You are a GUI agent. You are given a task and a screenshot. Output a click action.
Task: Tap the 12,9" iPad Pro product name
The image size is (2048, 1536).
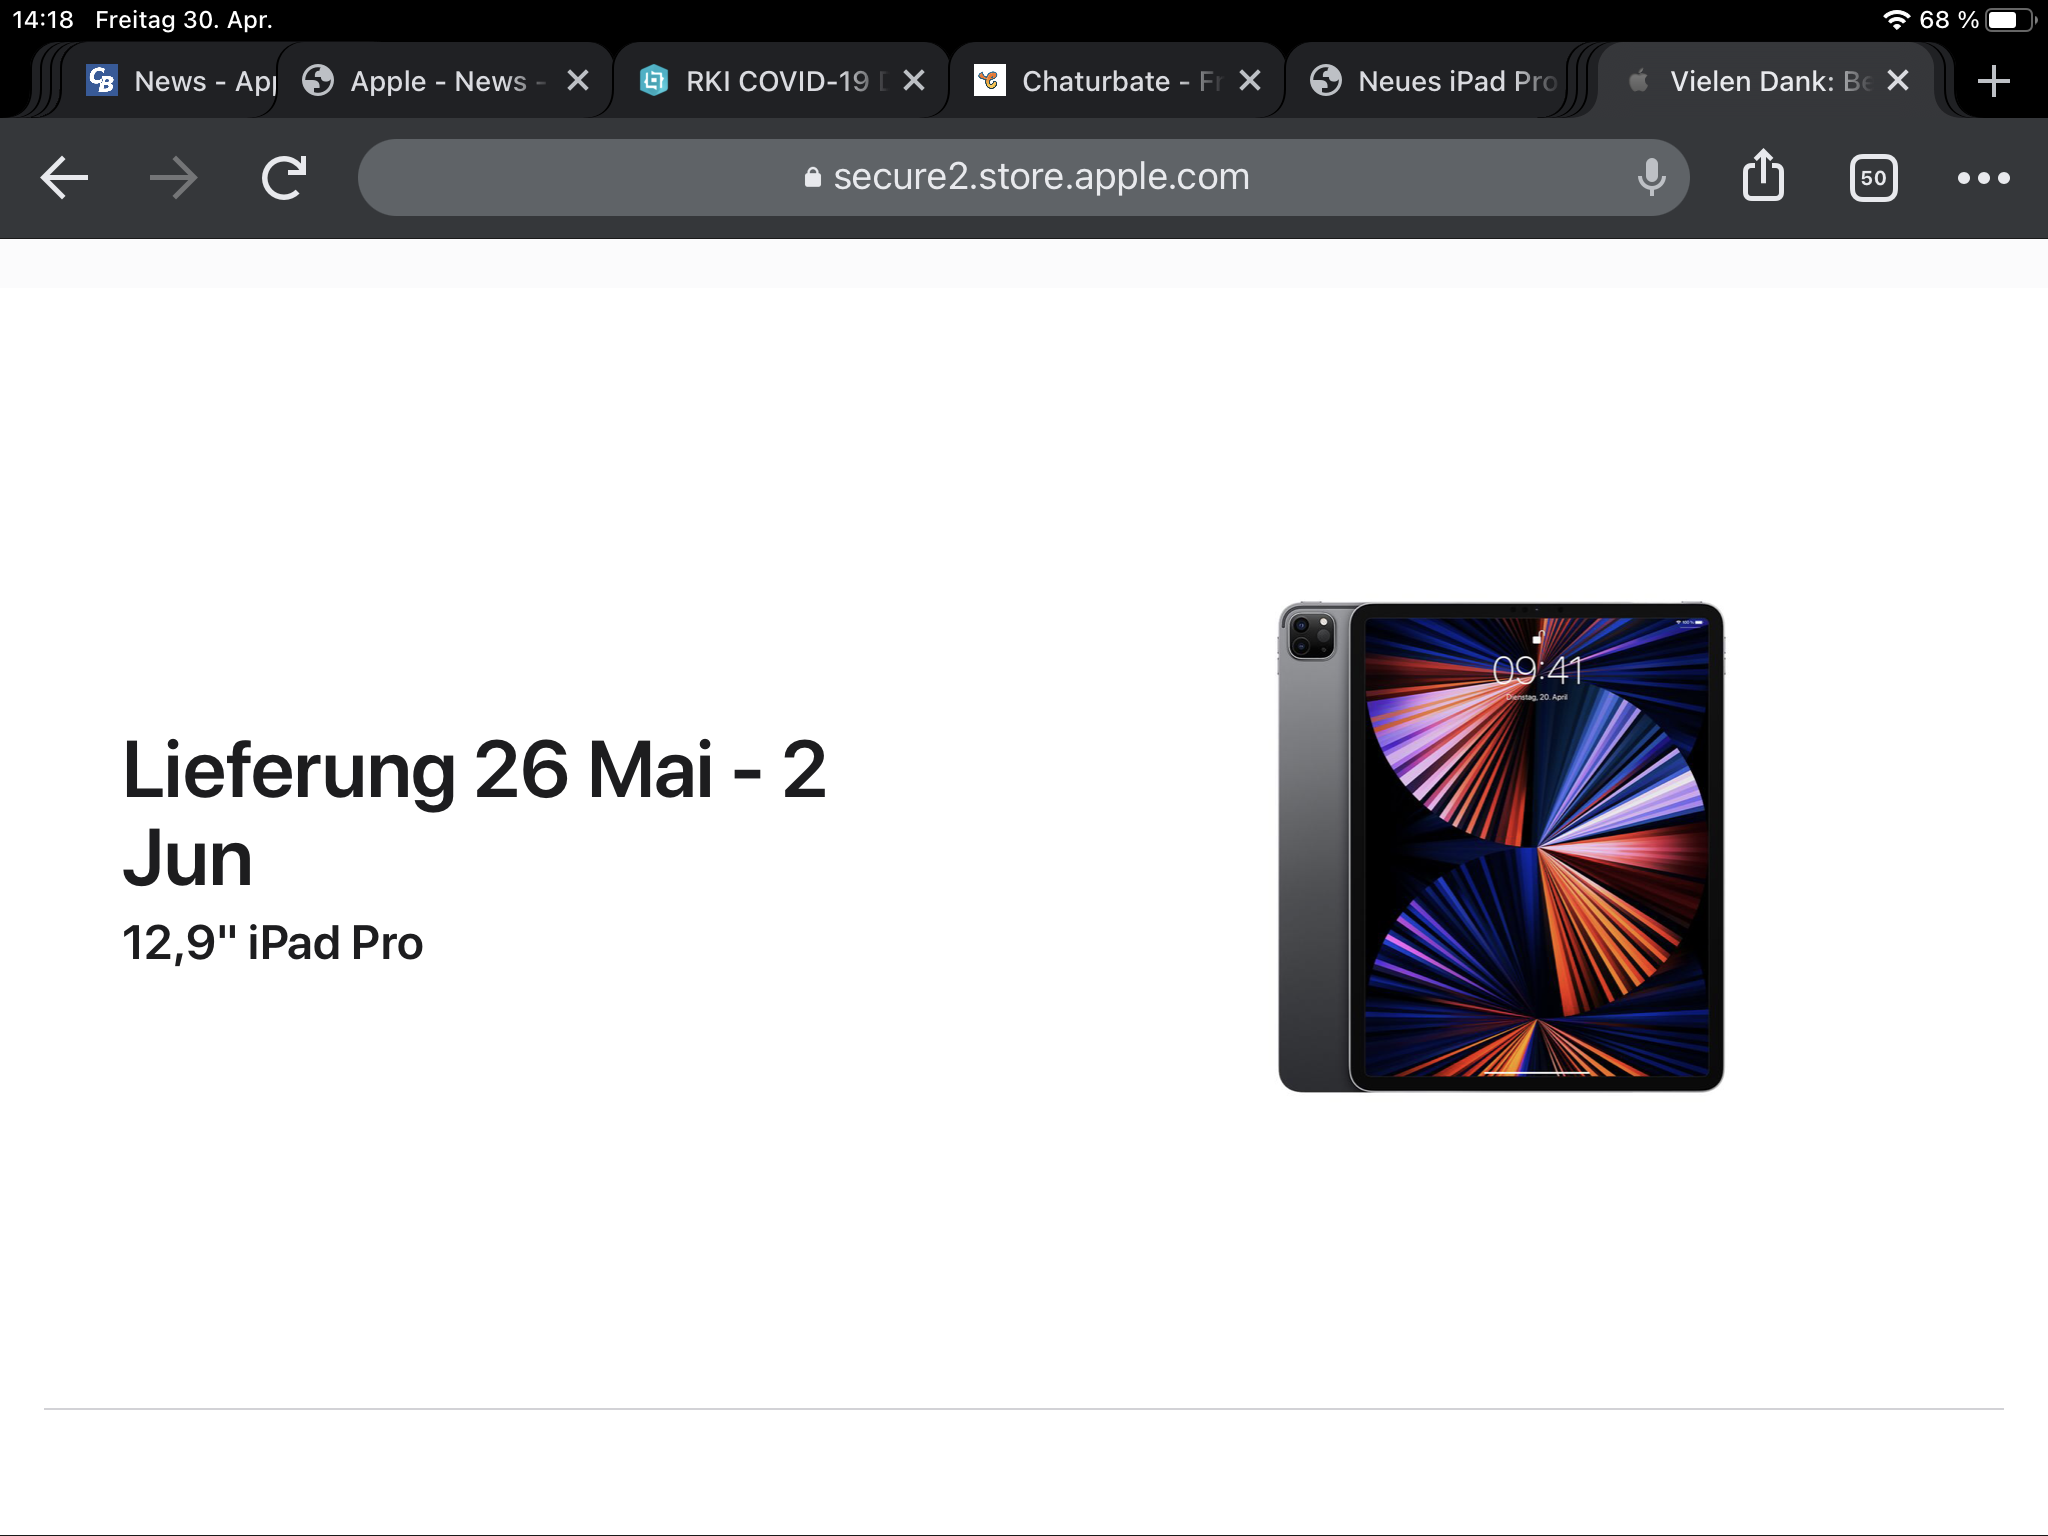click(x=272, y=943)
